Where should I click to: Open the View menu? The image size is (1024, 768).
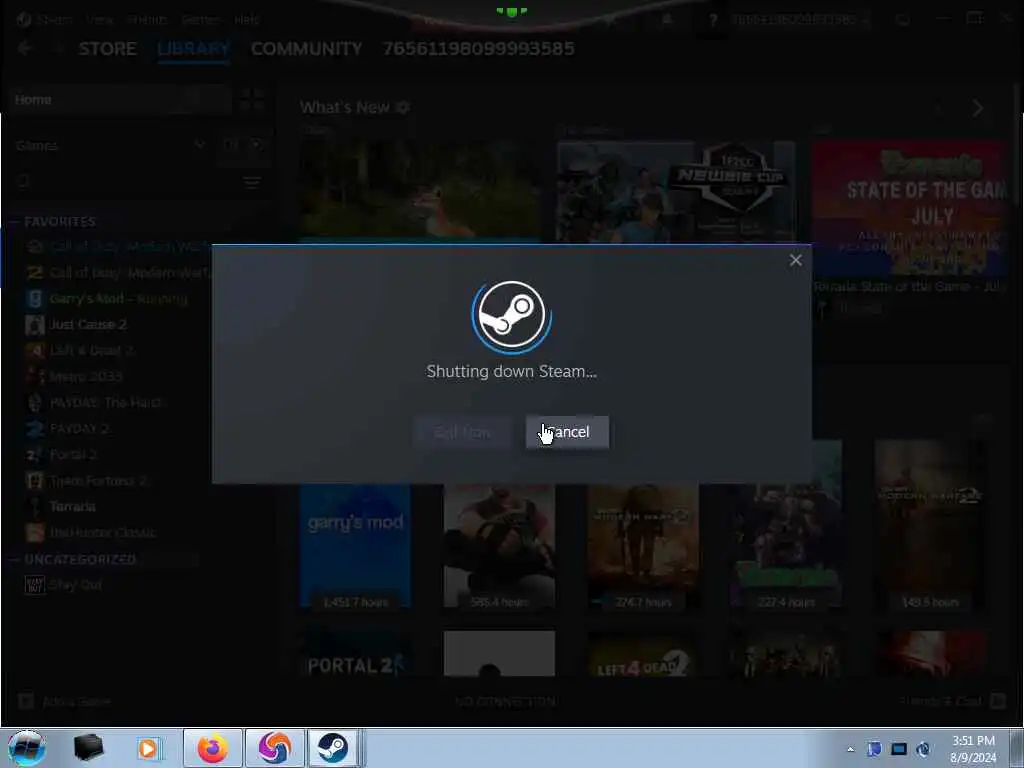[x=99, y=20]
